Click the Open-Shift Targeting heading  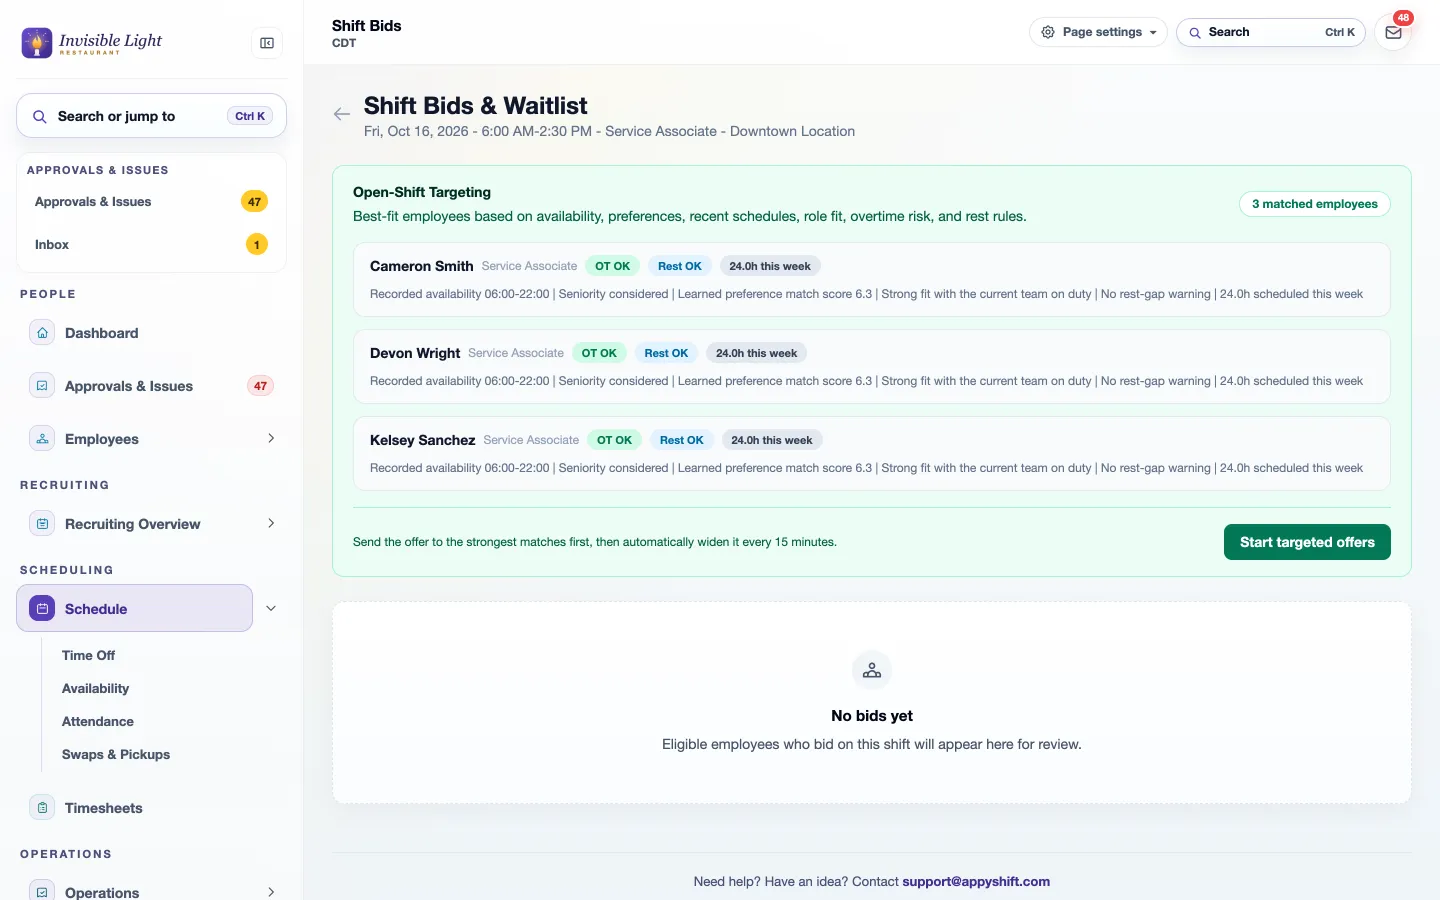pos(422,192)
